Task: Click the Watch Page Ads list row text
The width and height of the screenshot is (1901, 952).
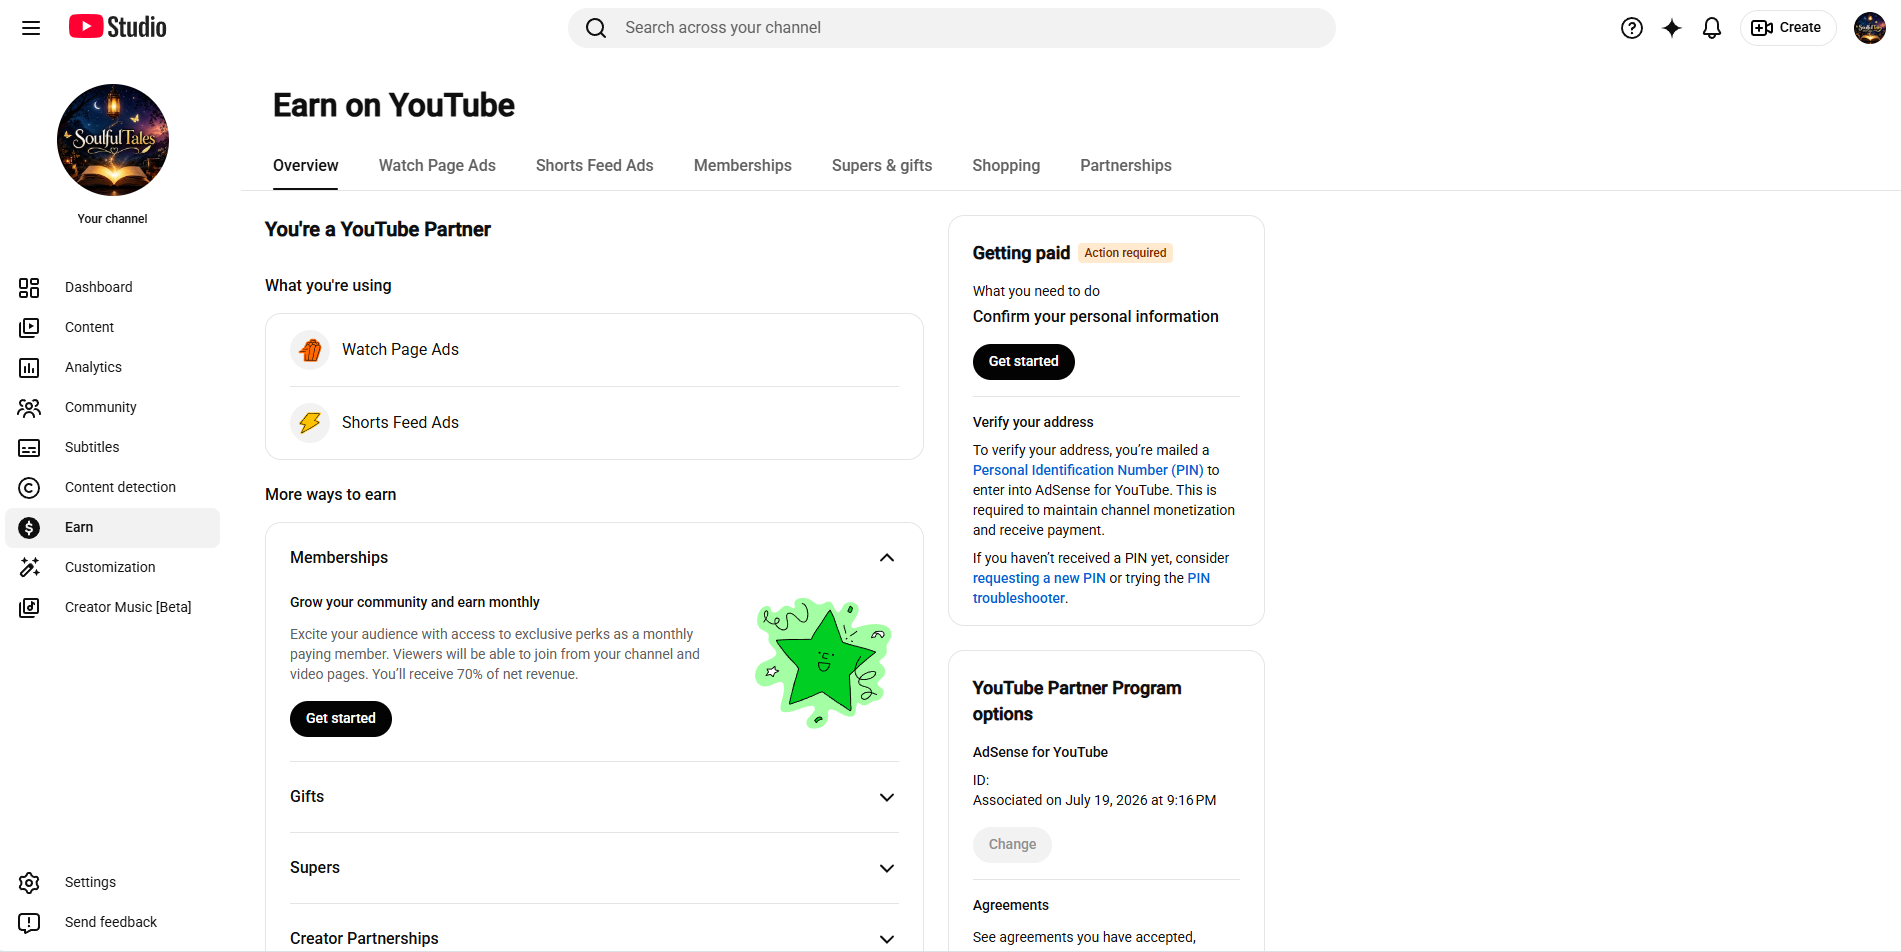Action: 400,350
